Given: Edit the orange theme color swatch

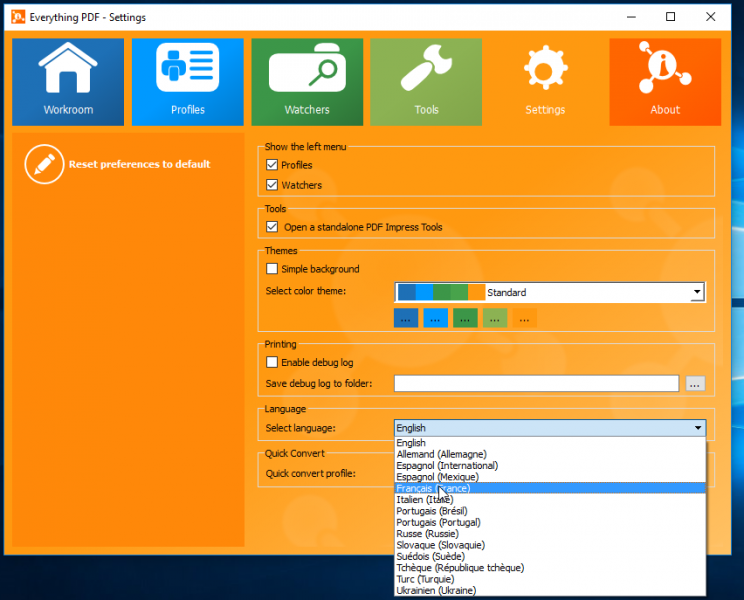Looking at the screenshot, I should [524, 318].
